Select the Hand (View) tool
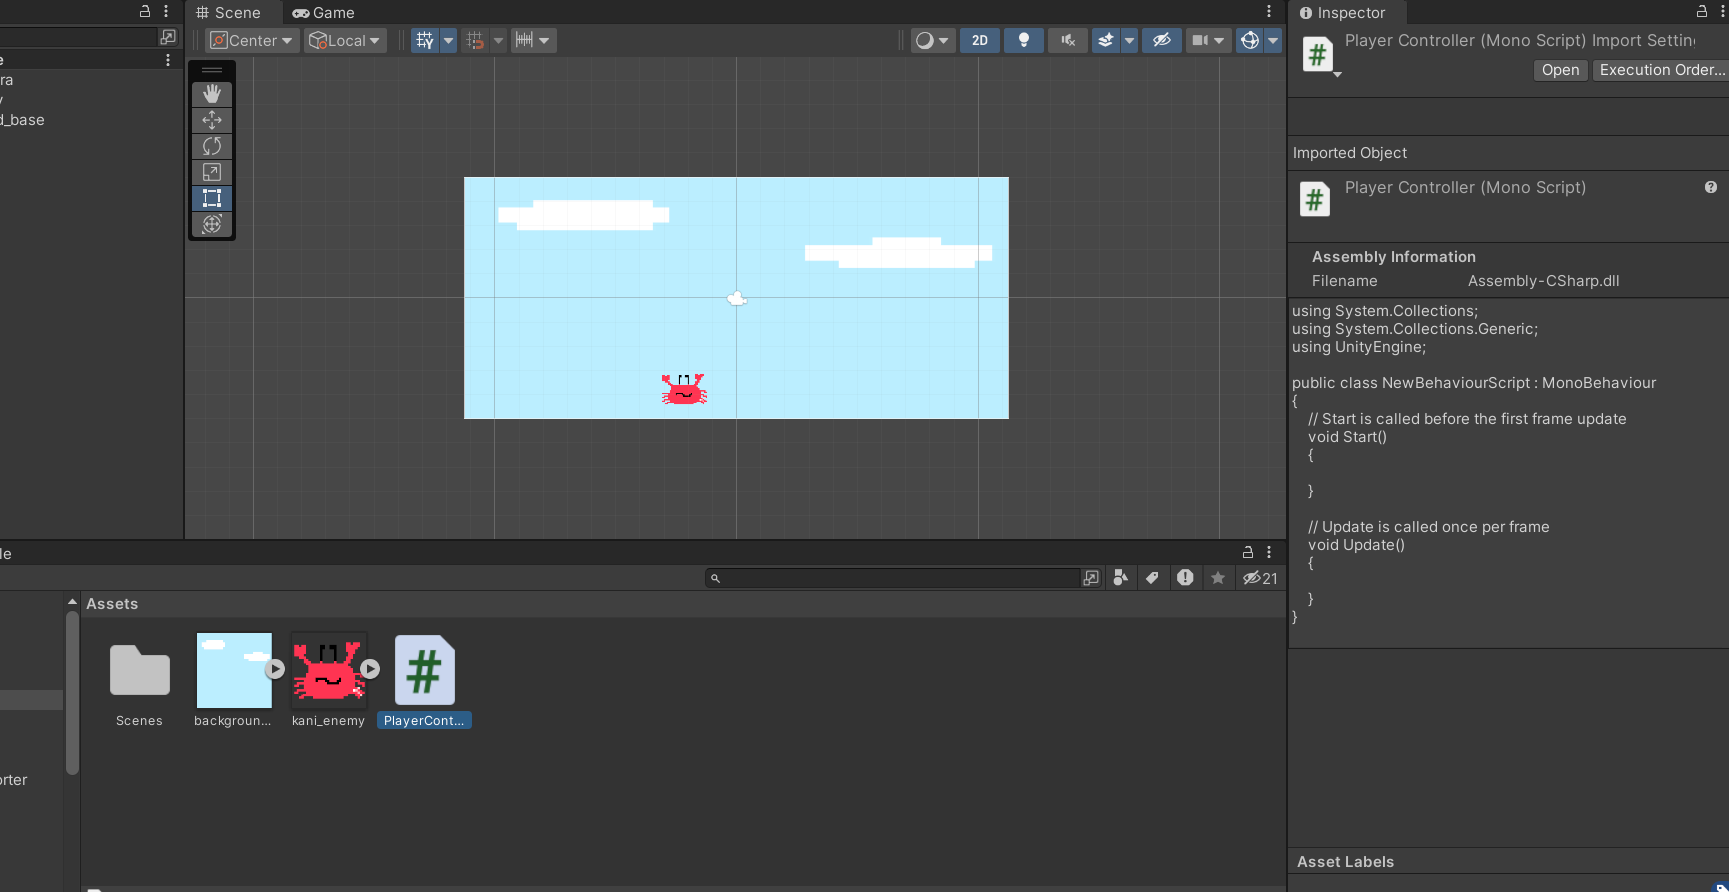Image resolution: width=1729 pixels, height=892 pixels. (x=212, y=94)
